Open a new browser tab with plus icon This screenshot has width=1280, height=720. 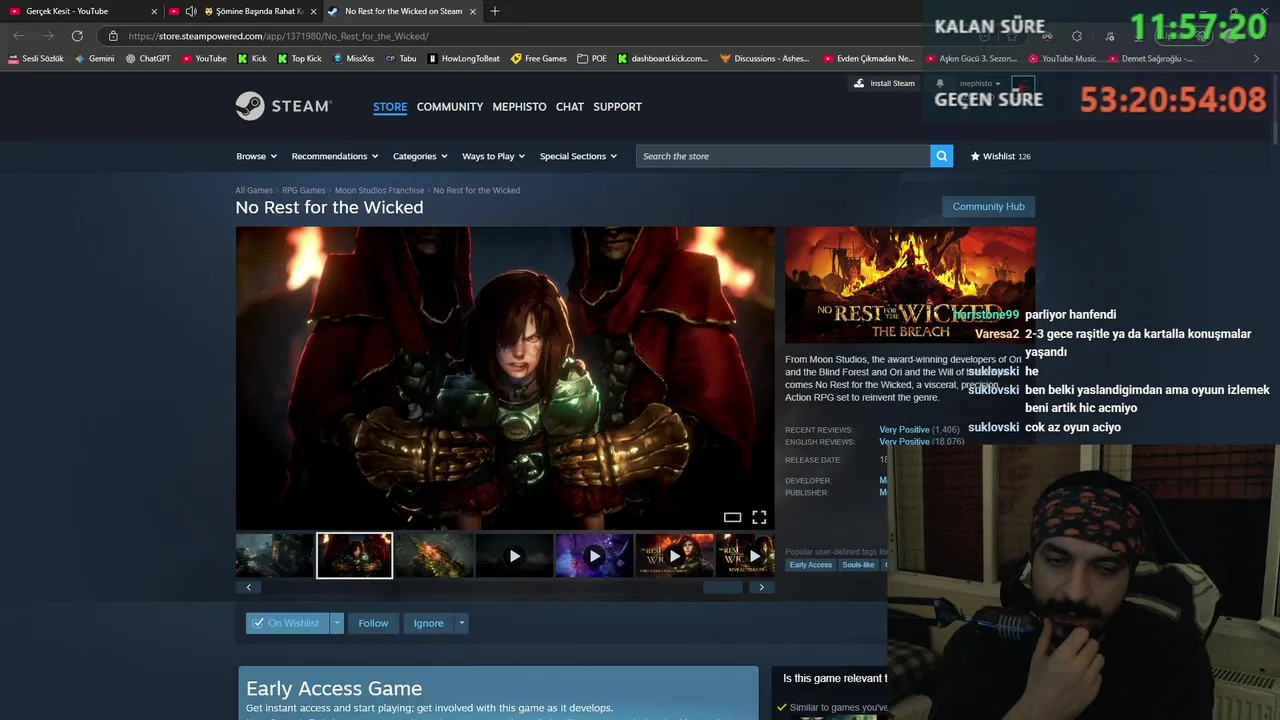pyautogui.click(x=494, y=11)
